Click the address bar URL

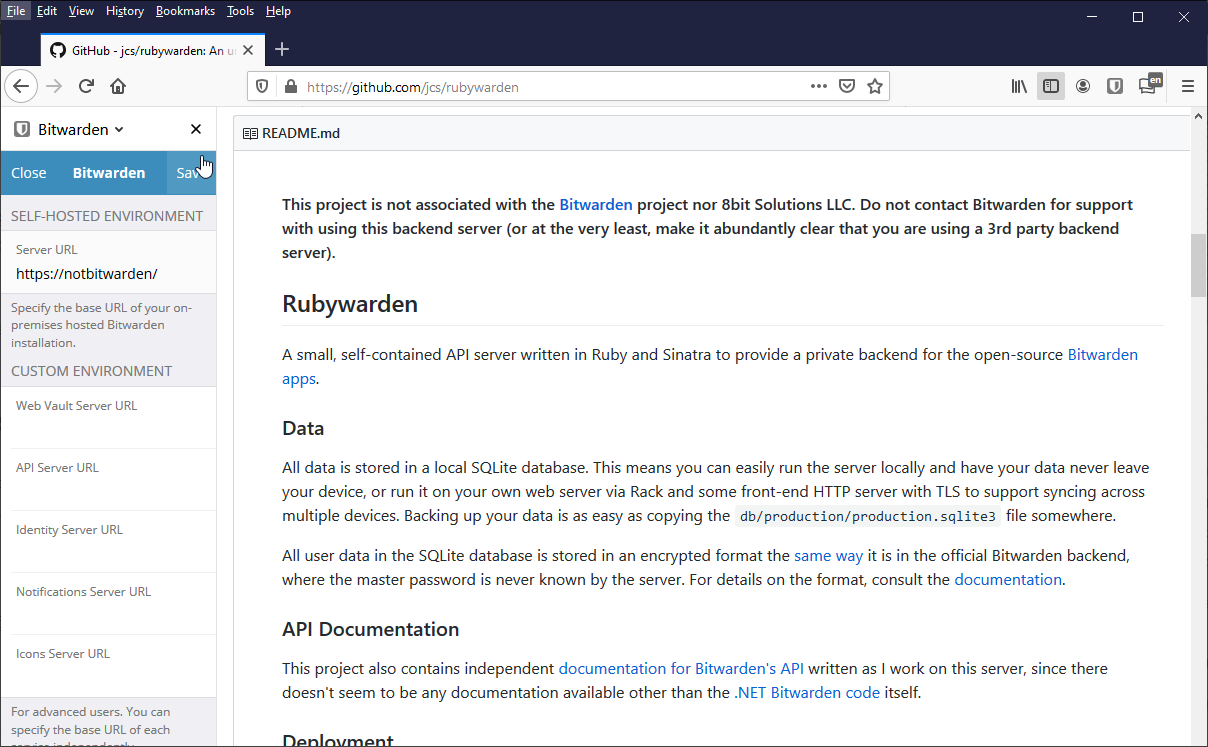click(412, 87)
